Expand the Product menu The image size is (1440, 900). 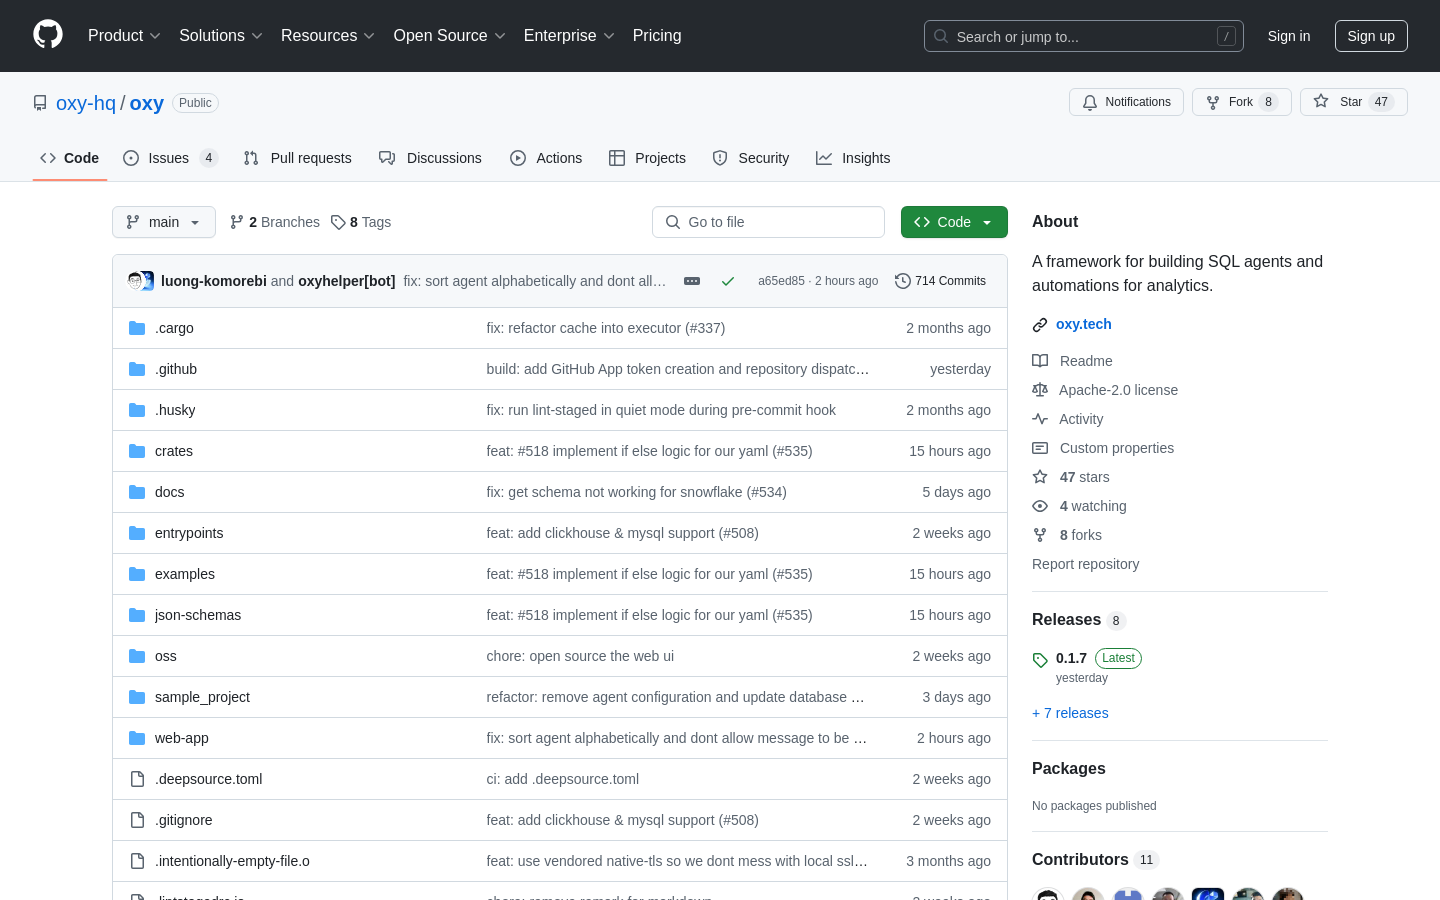pyautogui.click(x=124, y=36)
